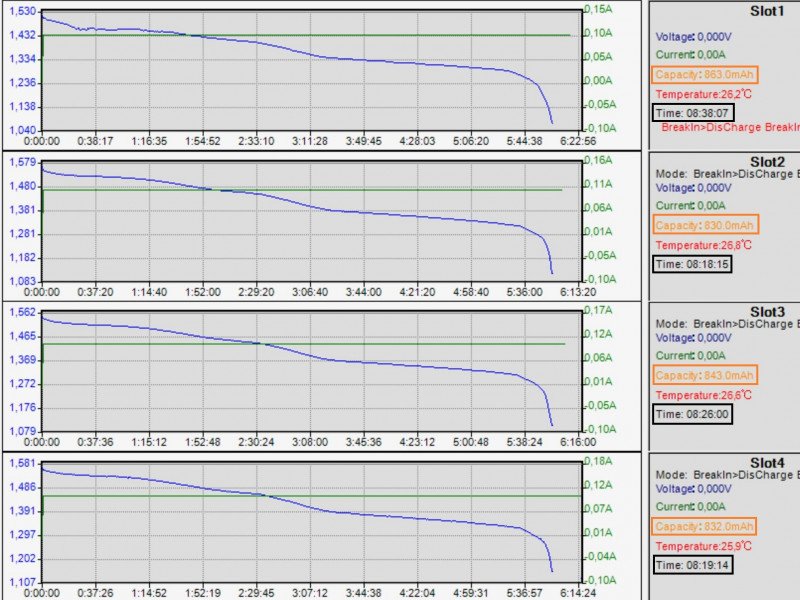The width and height of the screenshot is (800, 600).
Task: Click the Slot4 Current 0,00A reading
Action: click(690, 507)
